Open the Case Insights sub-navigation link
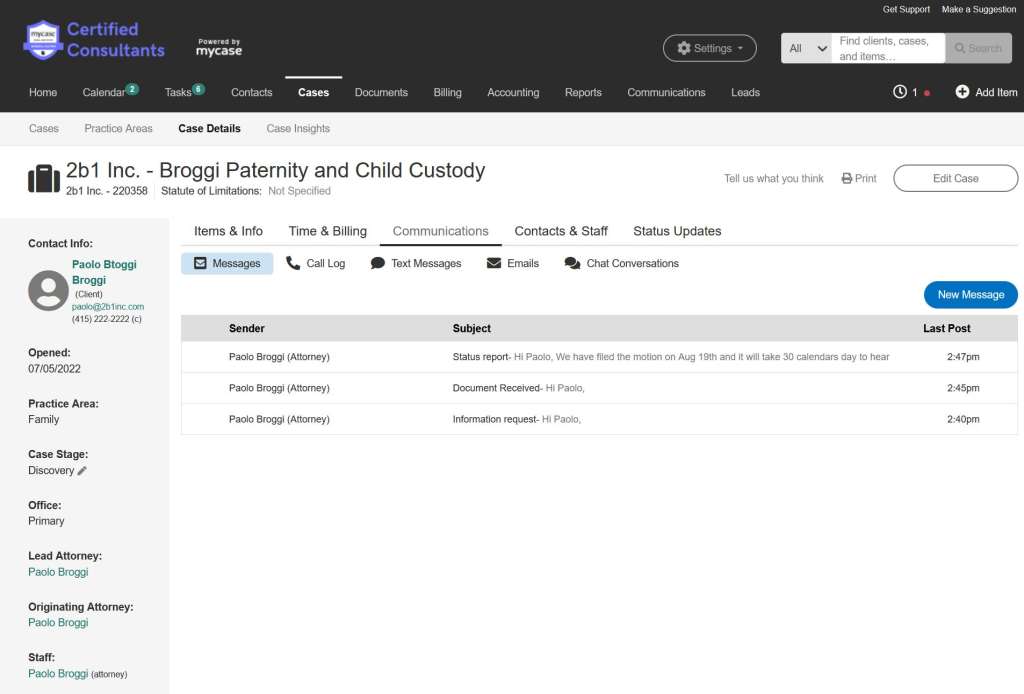The width and height of the screenshot is (1024, 694). 298,129
